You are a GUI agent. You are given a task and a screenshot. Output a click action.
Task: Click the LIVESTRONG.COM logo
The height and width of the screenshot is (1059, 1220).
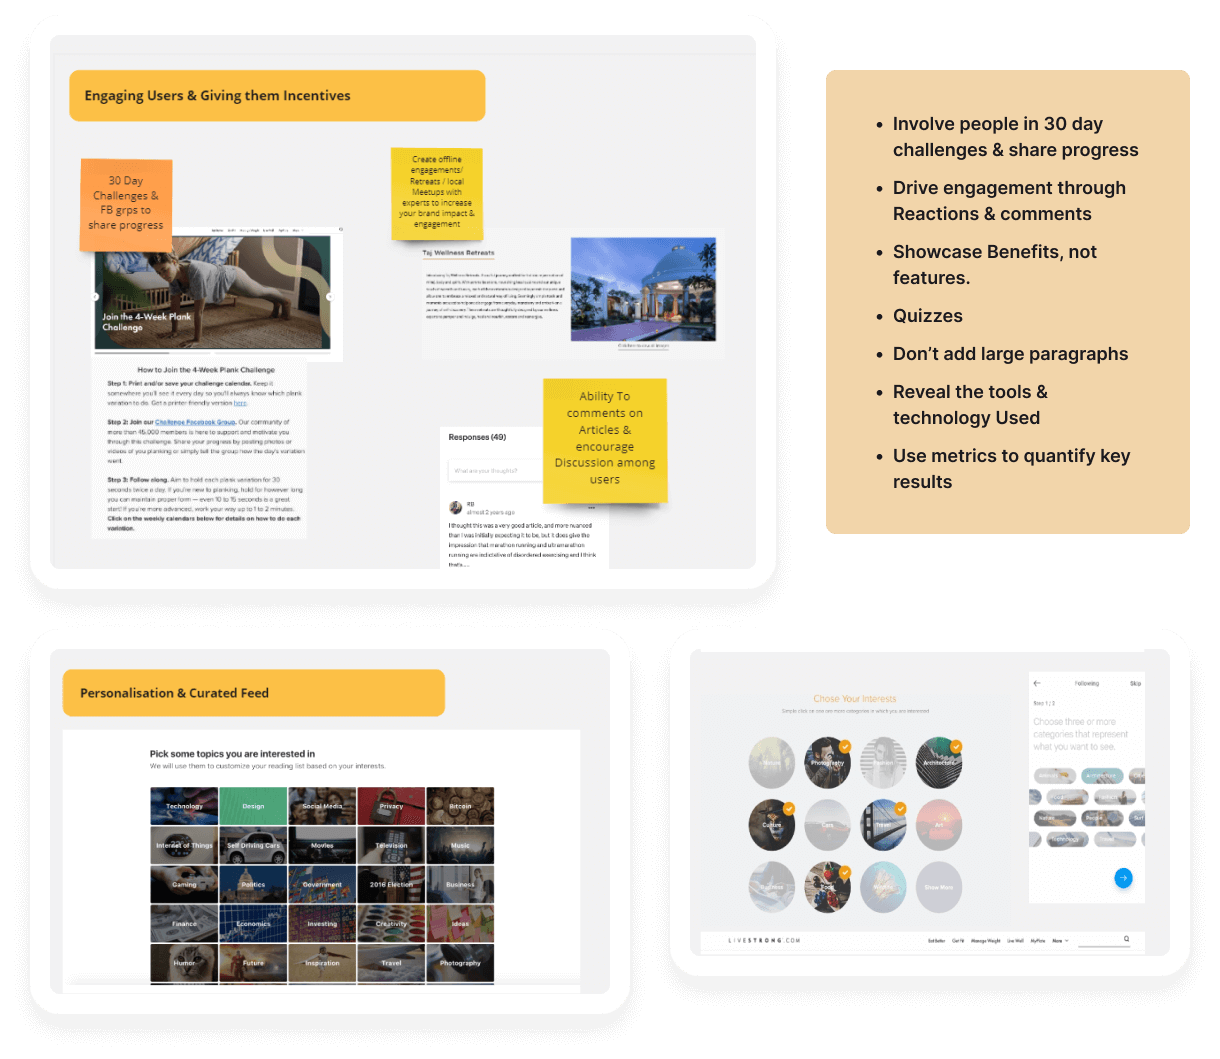765,941
